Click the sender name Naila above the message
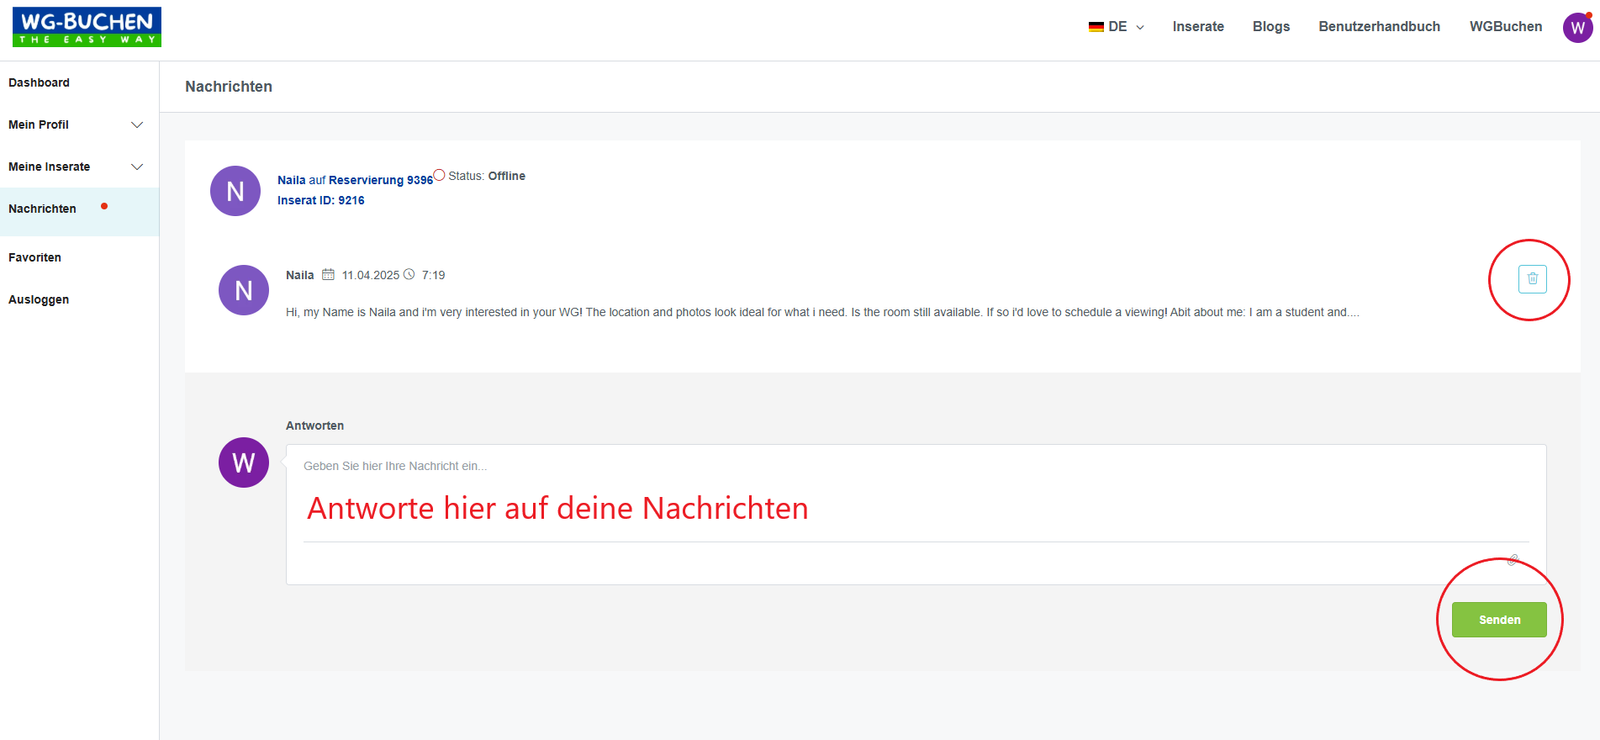1600x740 pixels. pos(300,275)
